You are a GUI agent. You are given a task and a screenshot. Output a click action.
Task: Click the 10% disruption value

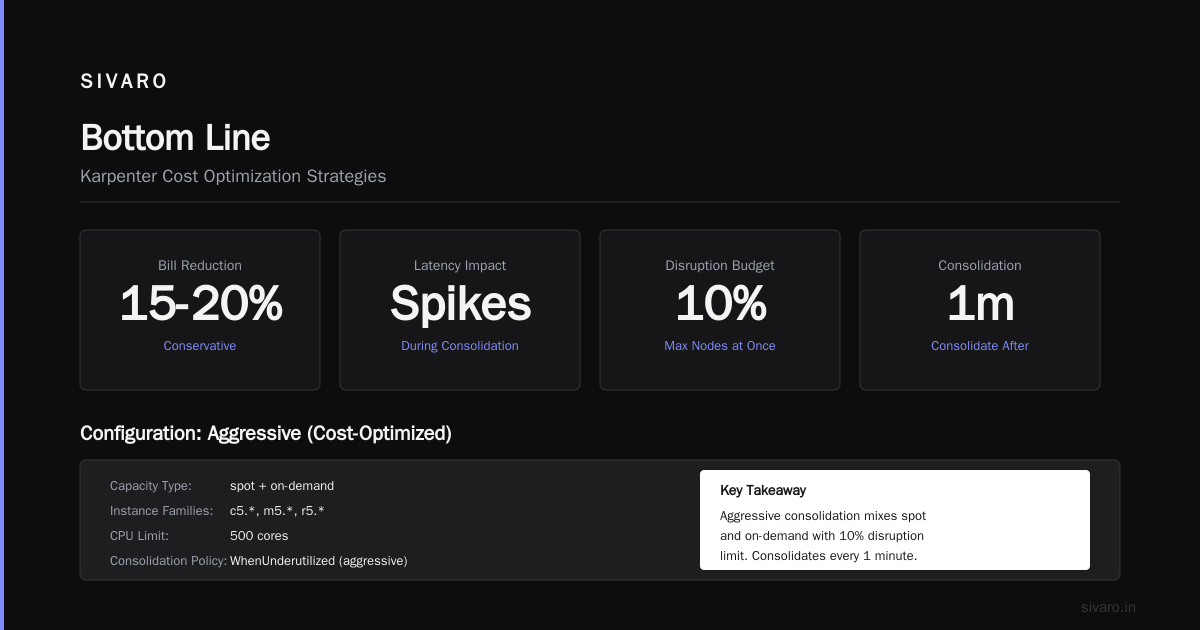(x=720, y=304)
